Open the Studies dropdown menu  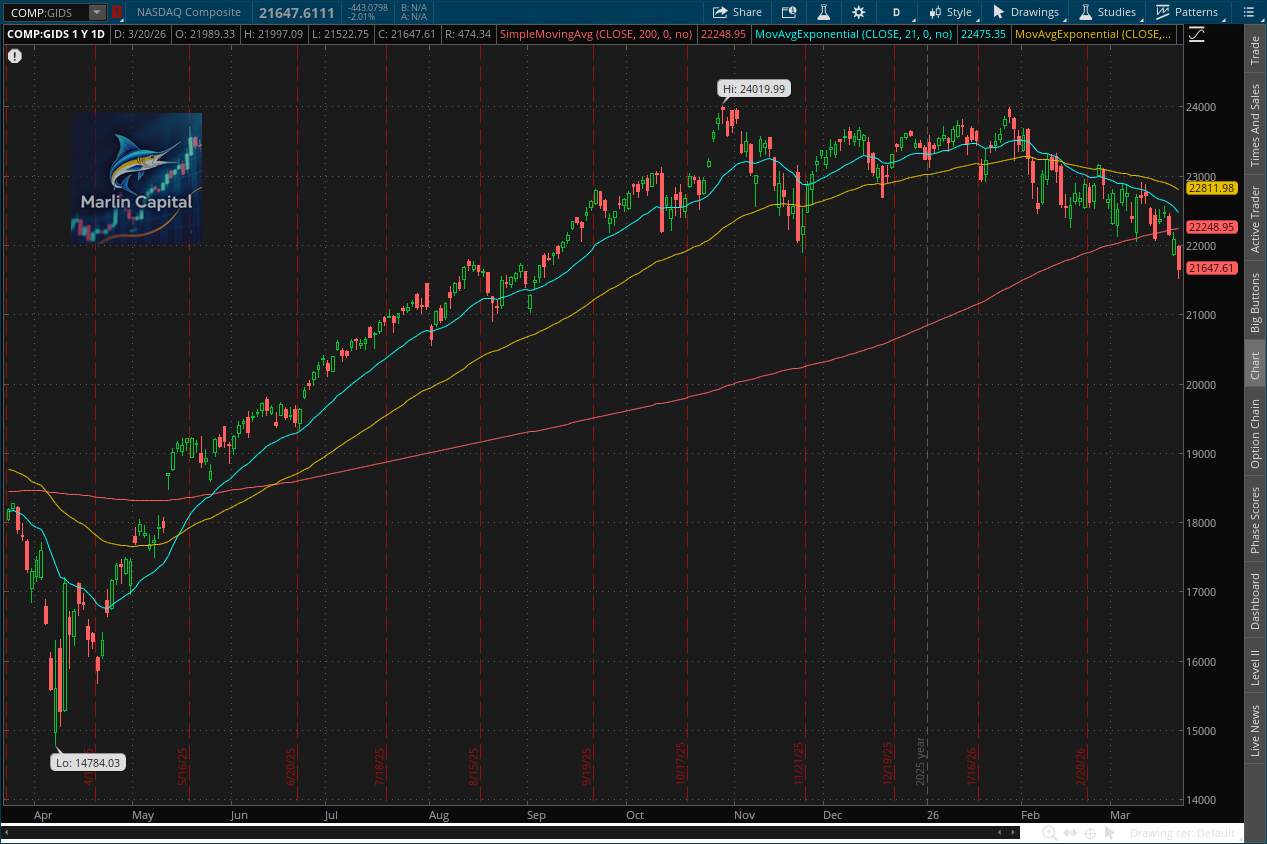tap(1108, 12)
